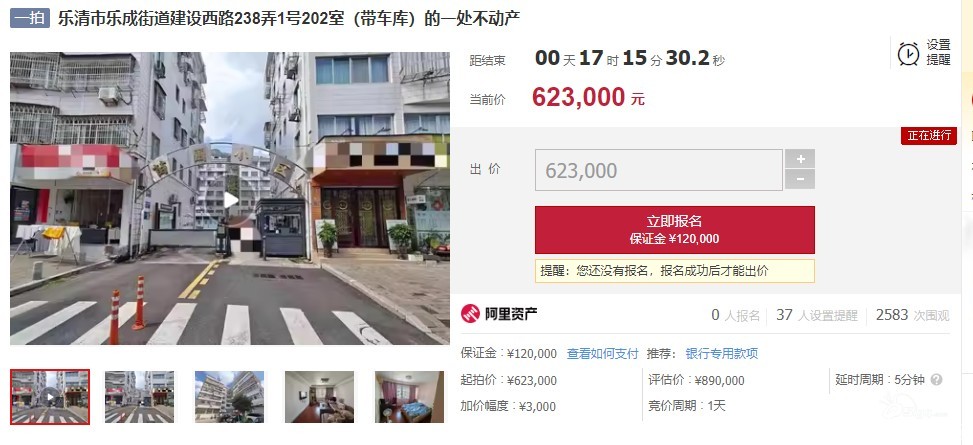973x445 pixels.
Task: Click the property listing title text
Action: click(289, 19)
